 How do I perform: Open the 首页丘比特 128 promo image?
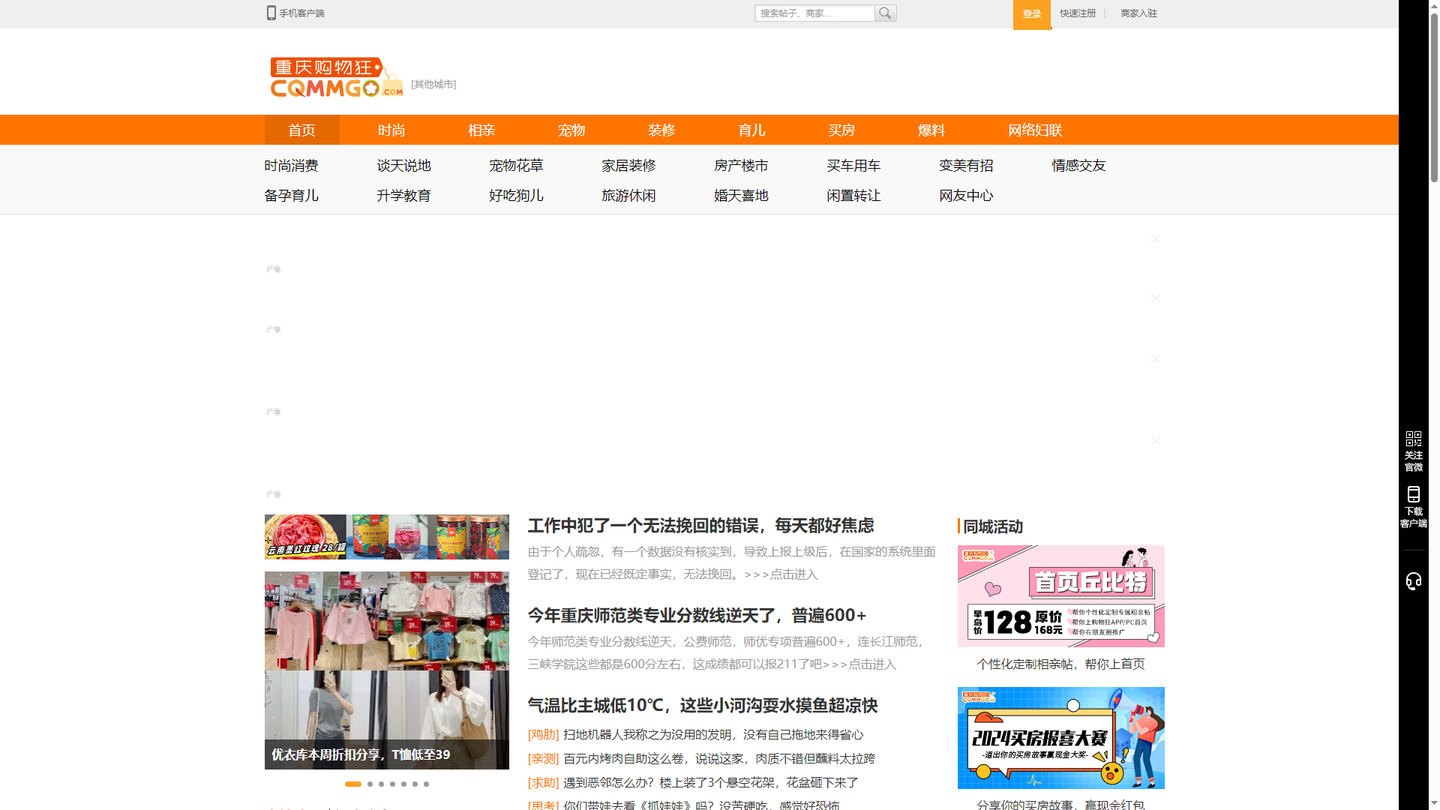point(1061,596)
